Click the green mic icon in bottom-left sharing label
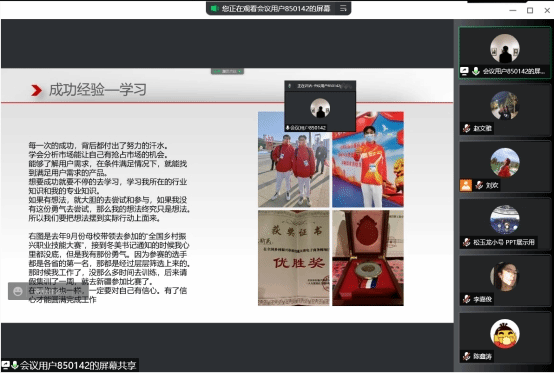 (x=14, y=365)
